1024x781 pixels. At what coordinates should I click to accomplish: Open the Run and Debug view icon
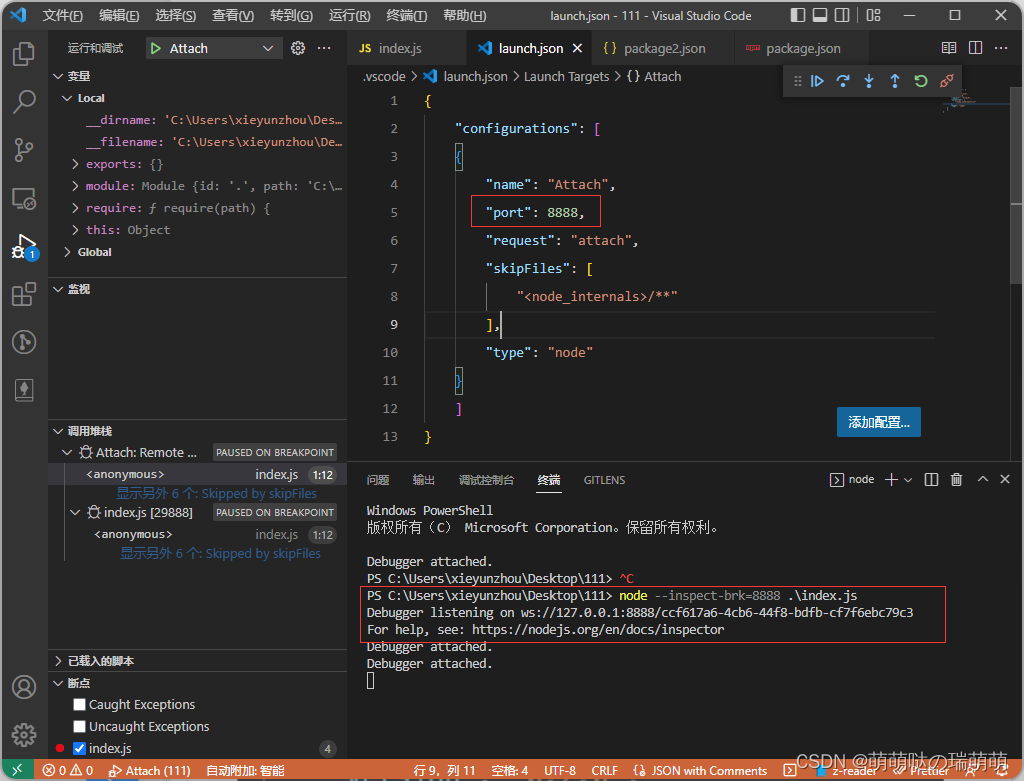(24, 247)
